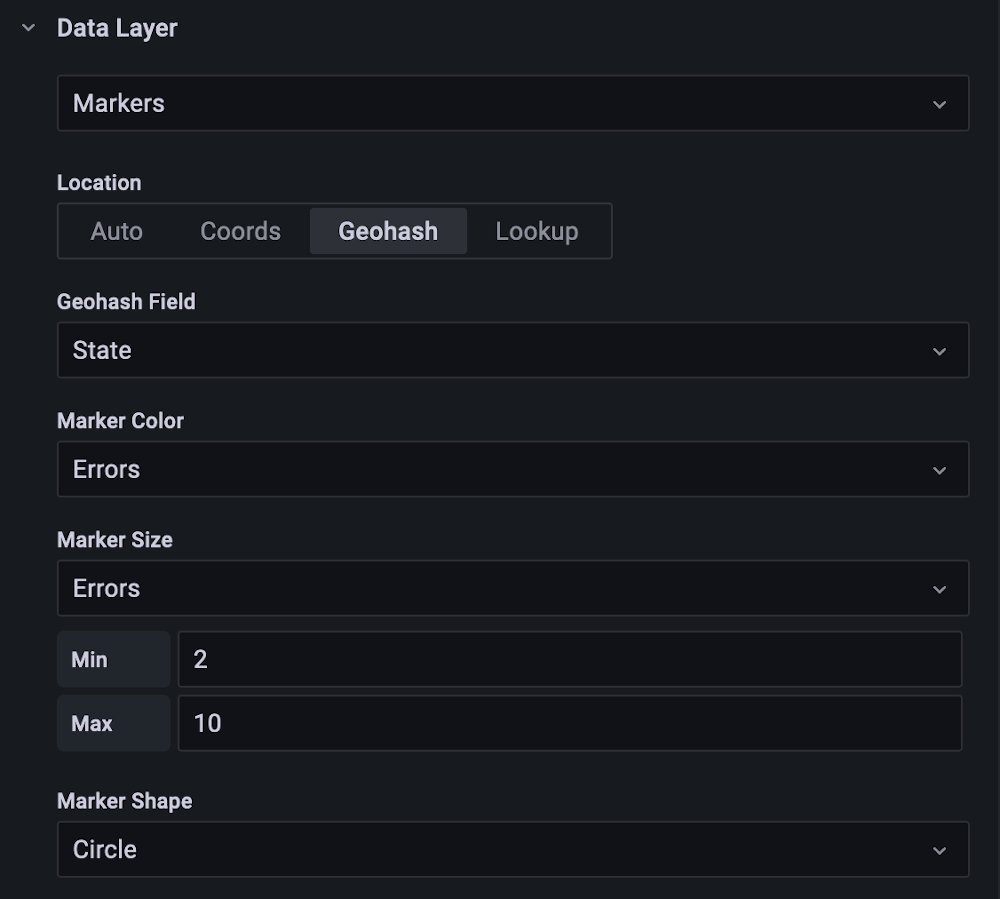Select Auto as the Location mode
The width and height of the screenshot is (1000, 899).
tap(116, 231)
